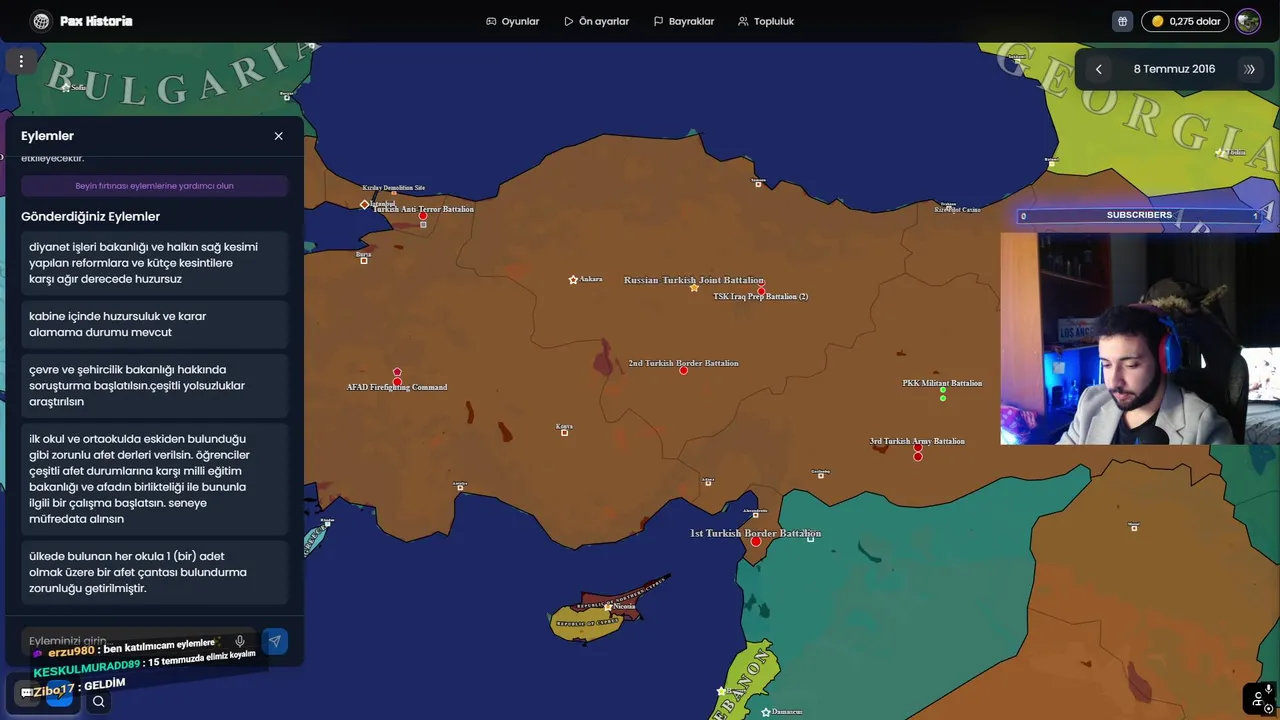
Task: Select the 'diyanet işleri bakanlığı' action card
Action: coord(154,263)
